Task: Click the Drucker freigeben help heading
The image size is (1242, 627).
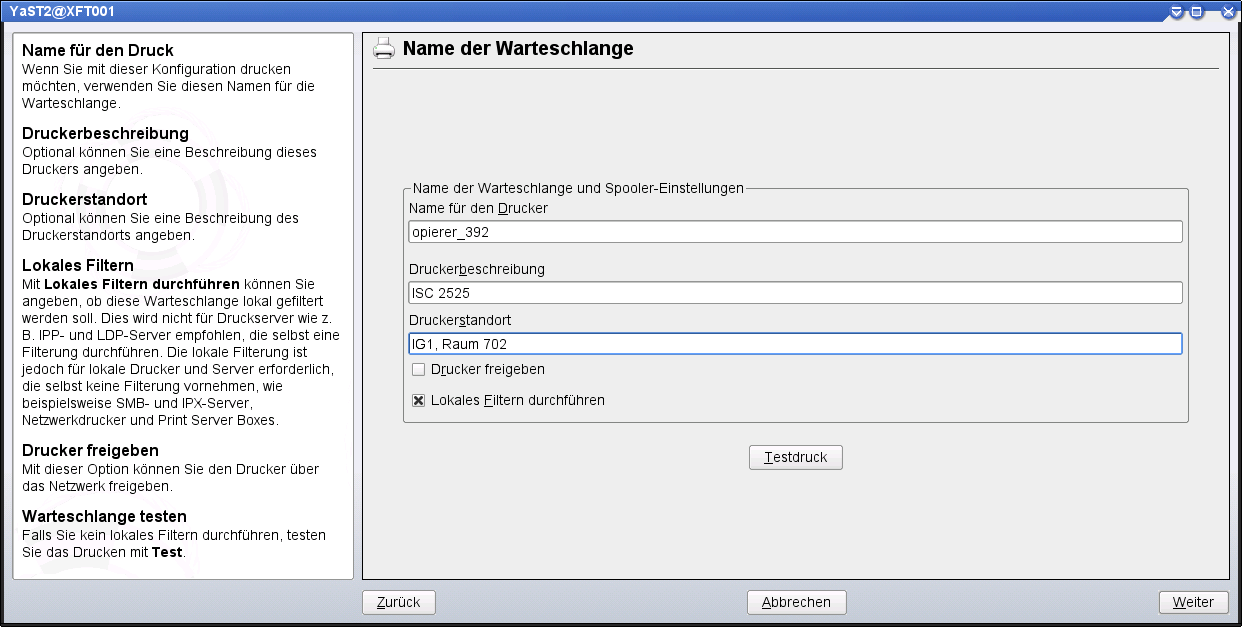Action: (90, 451)
